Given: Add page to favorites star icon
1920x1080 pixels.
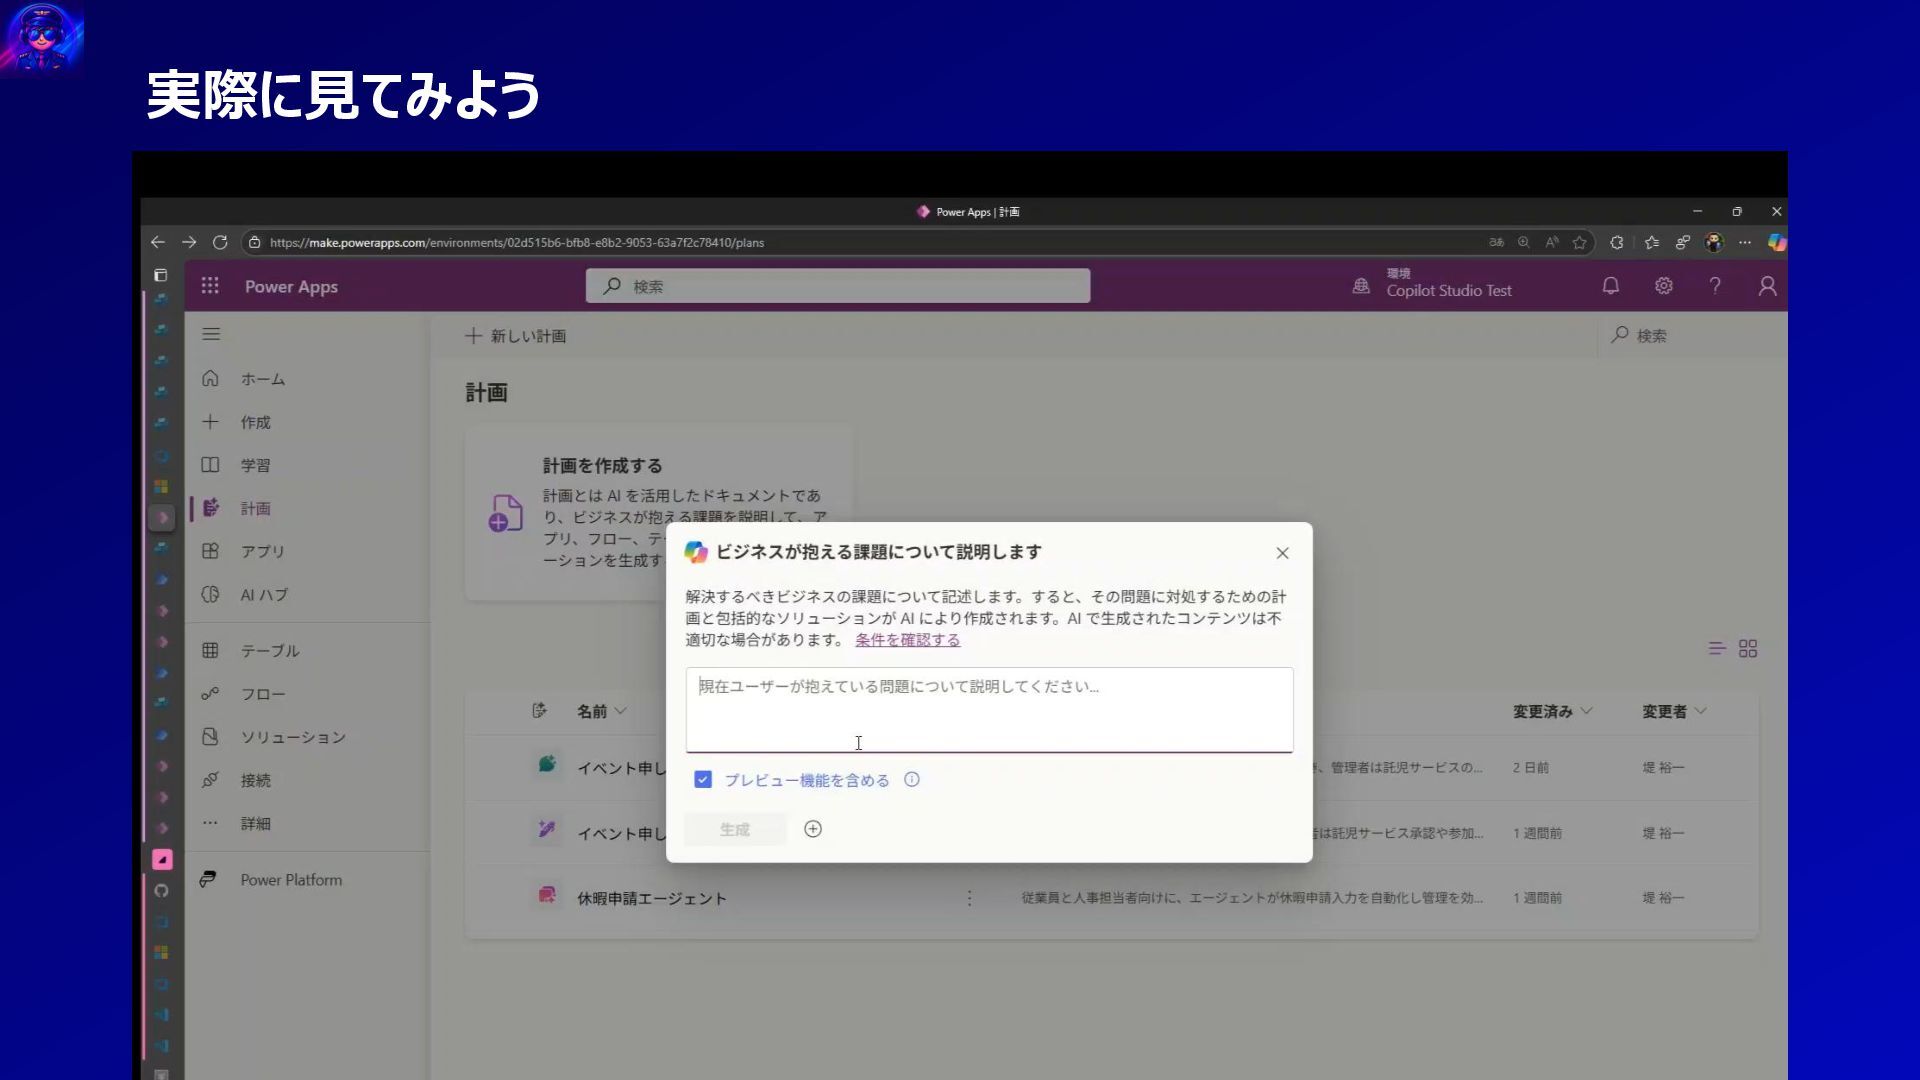Looking at the screenshot, I should (x=1579, y=242).
